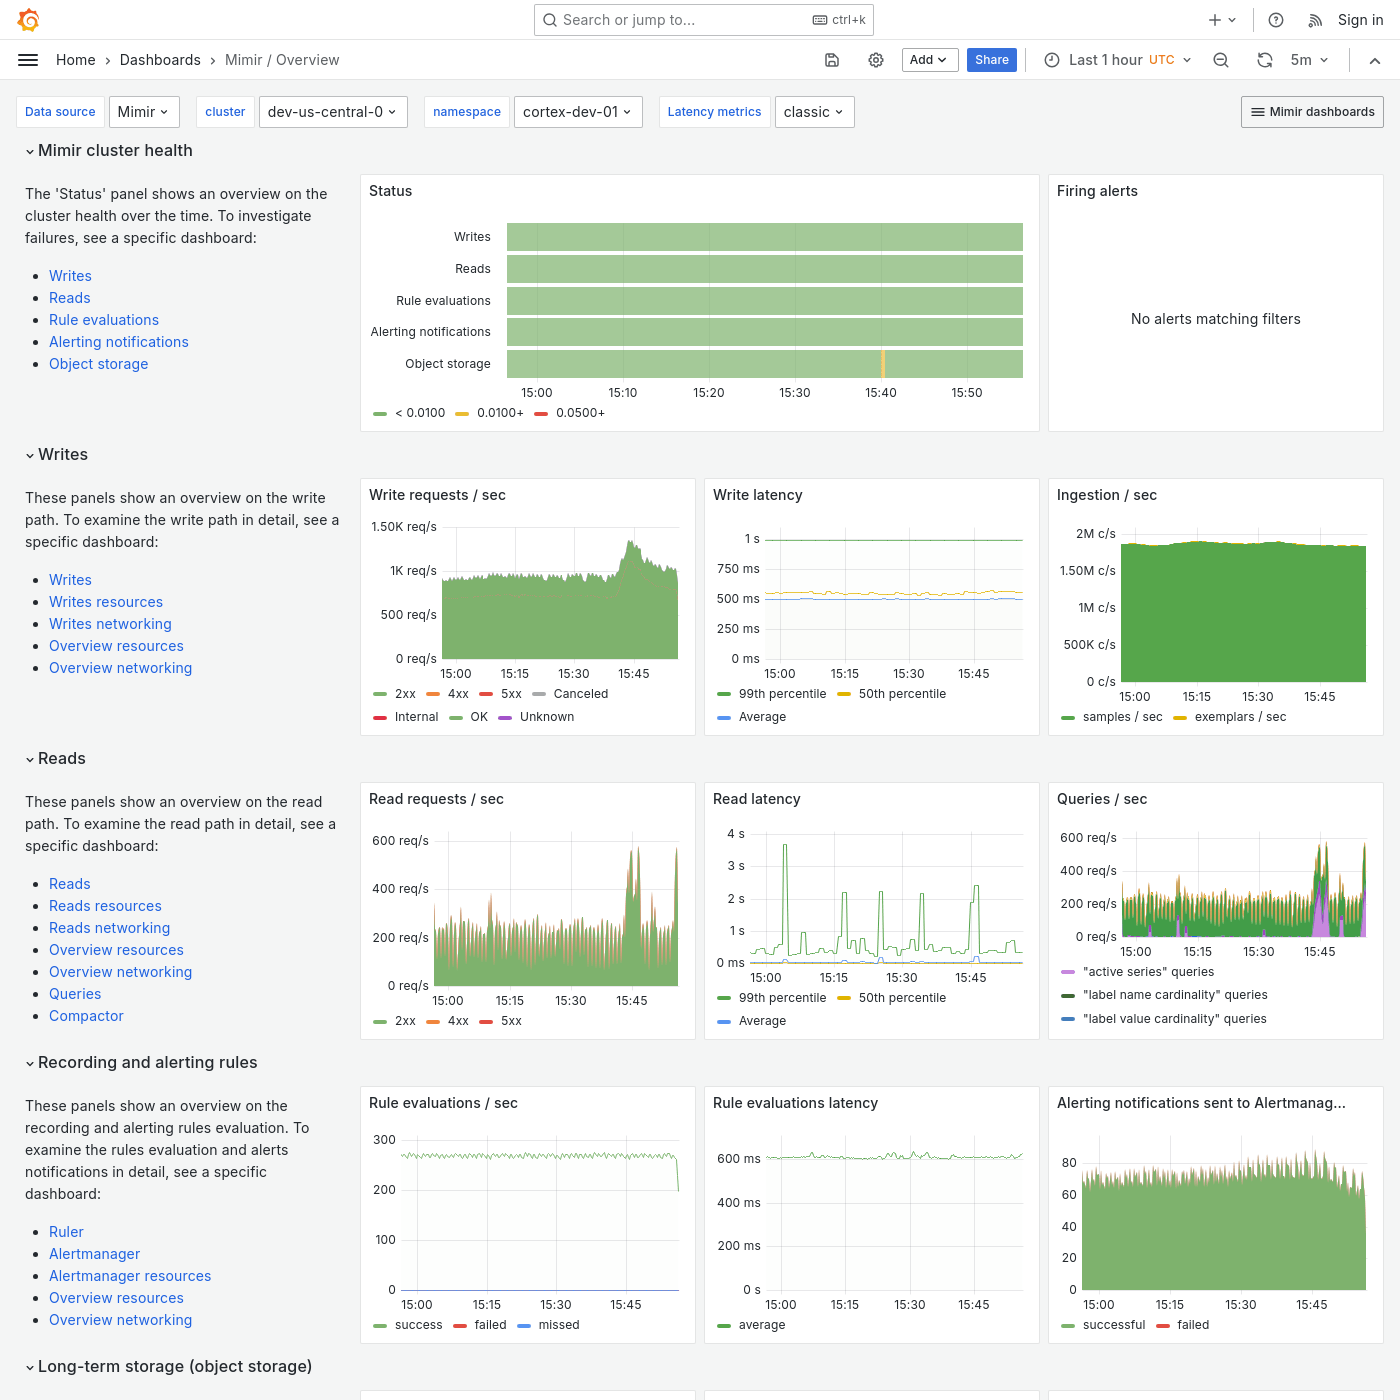Save the dashboard using the save icon

831,60
